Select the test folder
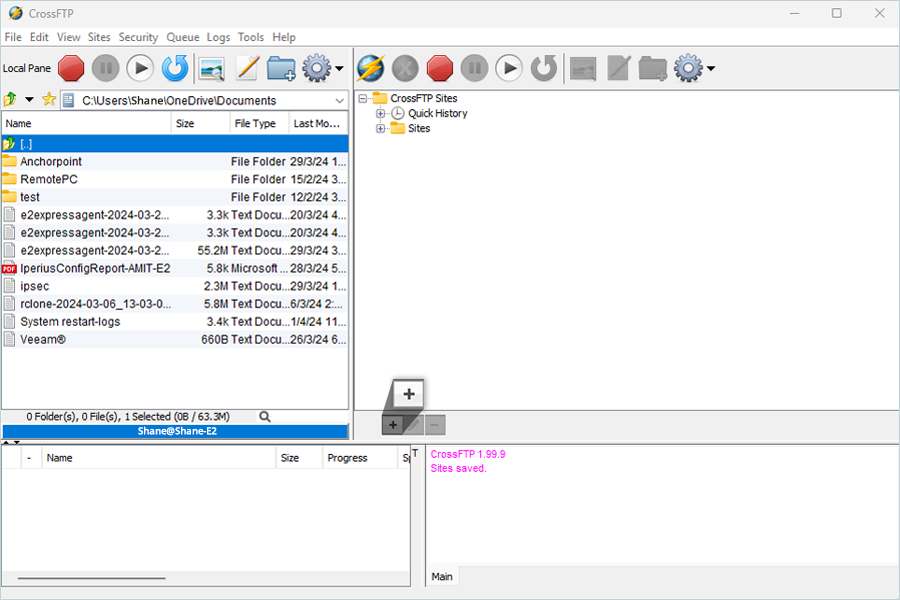The height and width of the screenshot is (600, 900). (175, 197)
